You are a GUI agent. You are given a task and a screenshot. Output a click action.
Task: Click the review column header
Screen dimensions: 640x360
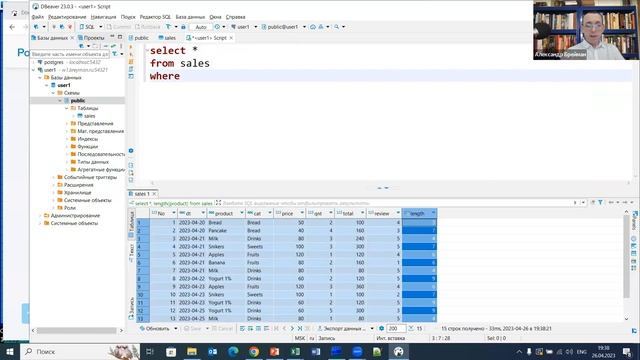tap(384, 213)
